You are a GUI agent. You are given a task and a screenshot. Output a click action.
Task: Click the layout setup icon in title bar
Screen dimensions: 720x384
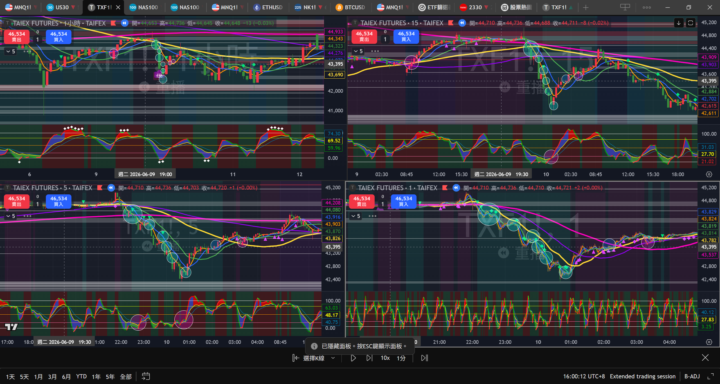pyautogui.click(x=625, y=7)
